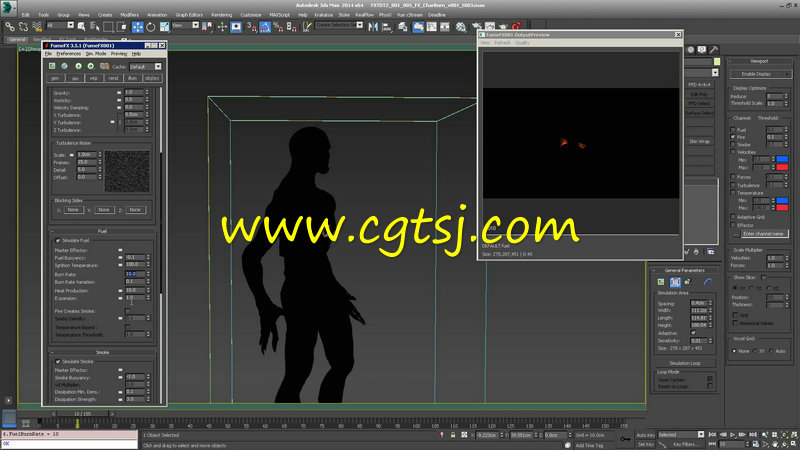Open the Utilities hammer panel tab
Viewport: 800px width, 450px height.
tap(714, 49)
